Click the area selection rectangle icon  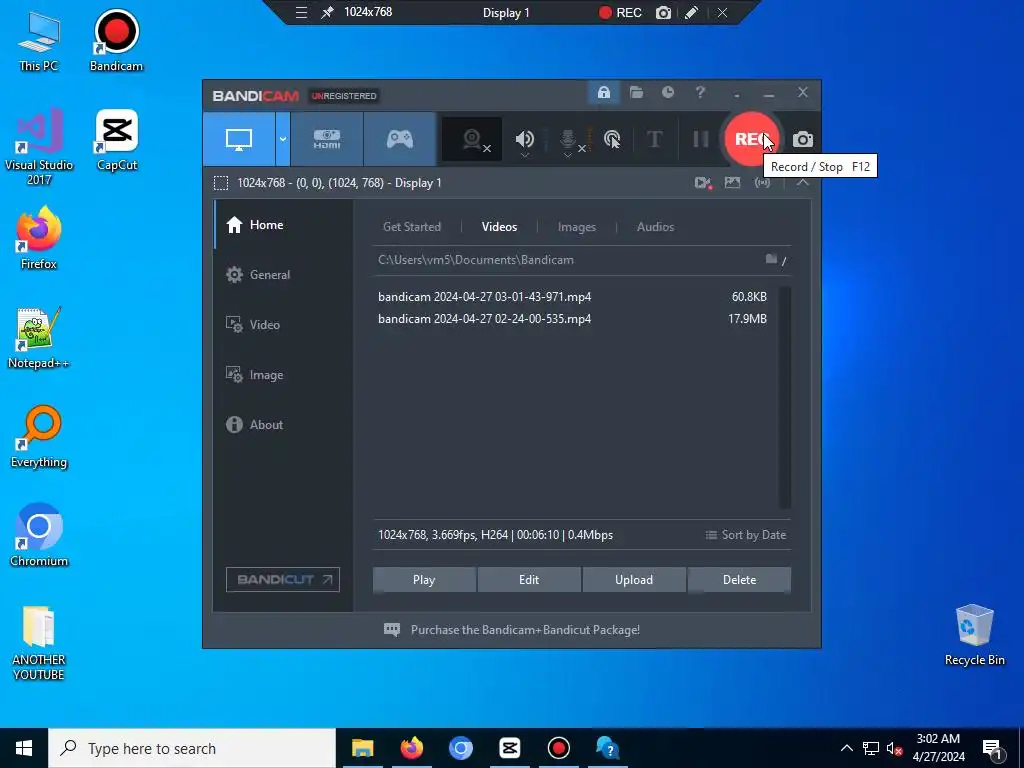221,183
